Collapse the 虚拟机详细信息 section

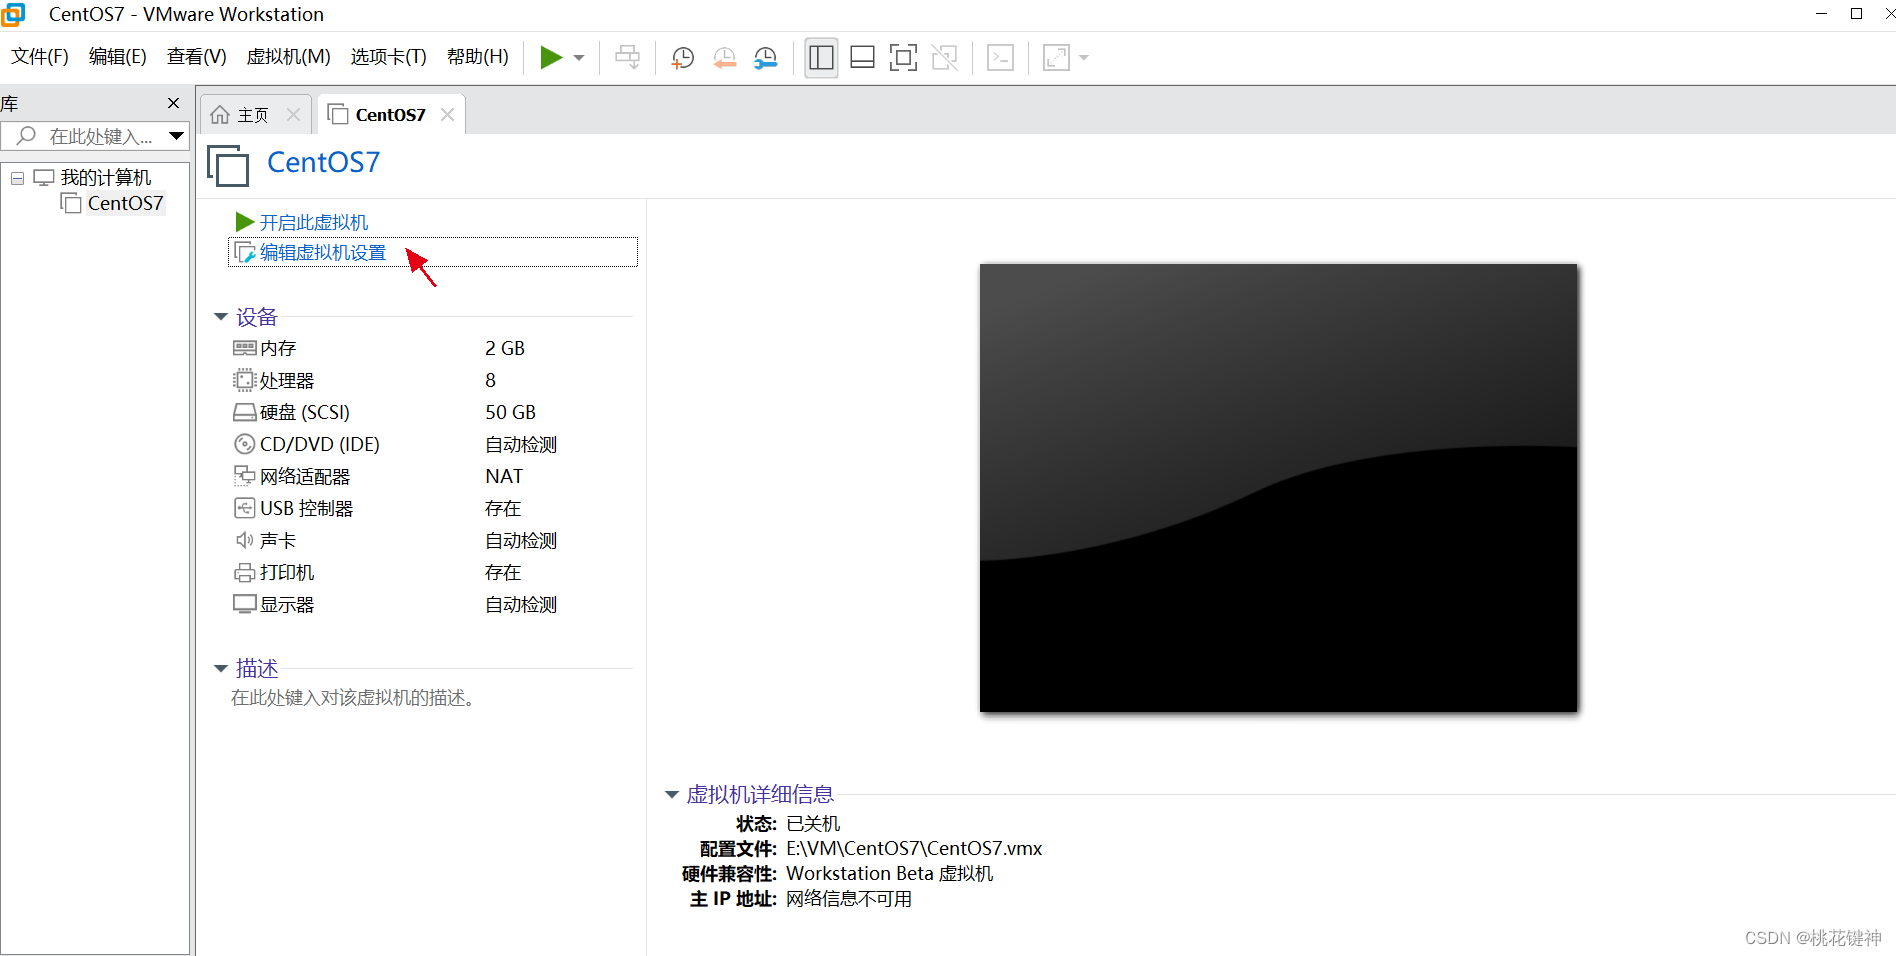point(672,795)
